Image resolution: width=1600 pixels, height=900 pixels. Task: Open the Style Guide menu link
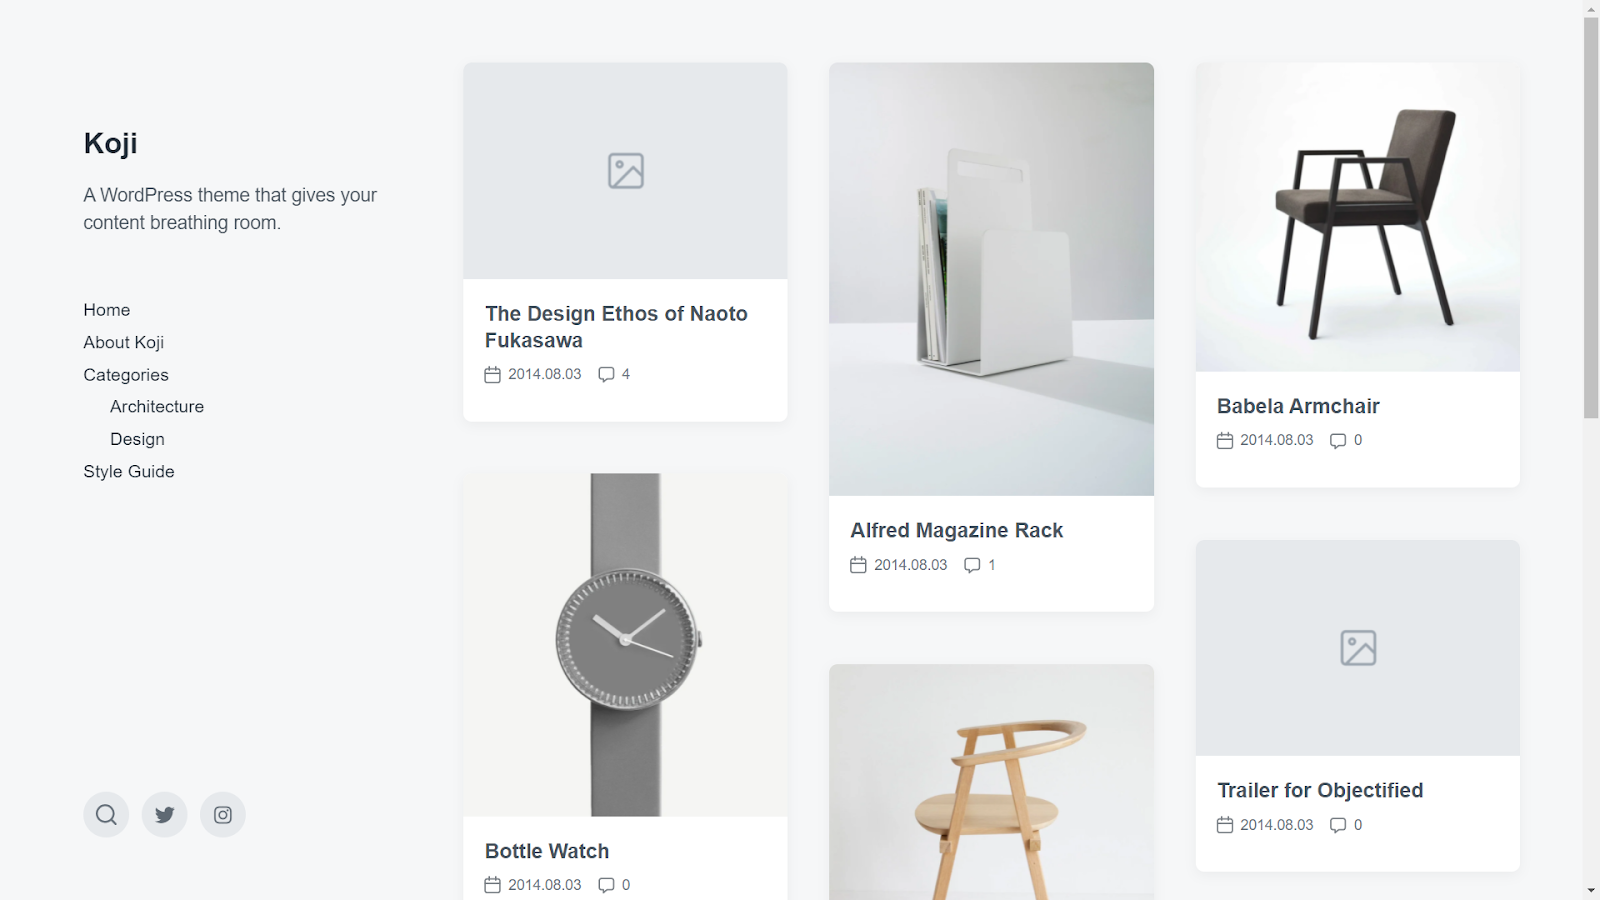click(x=129, y=471)
